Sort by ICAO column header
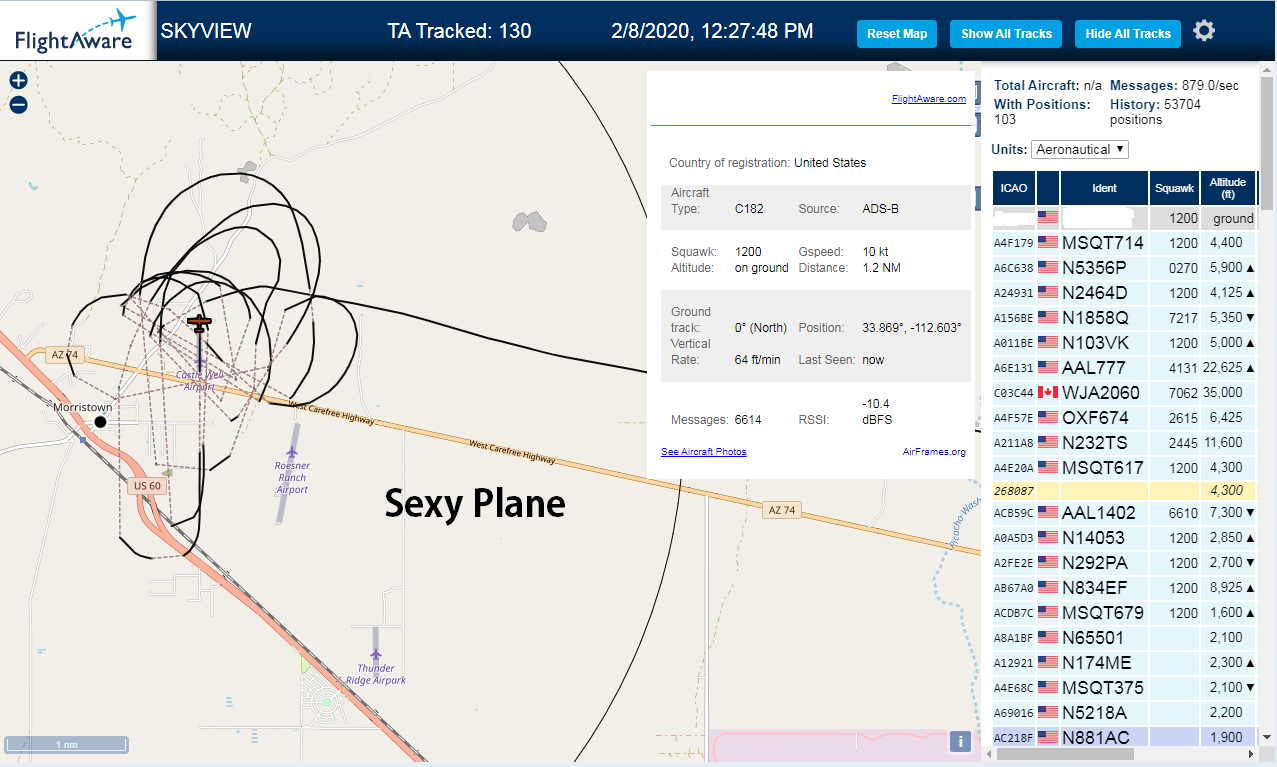Viewport: 1277px width, 767px height. click(1014, 188)
